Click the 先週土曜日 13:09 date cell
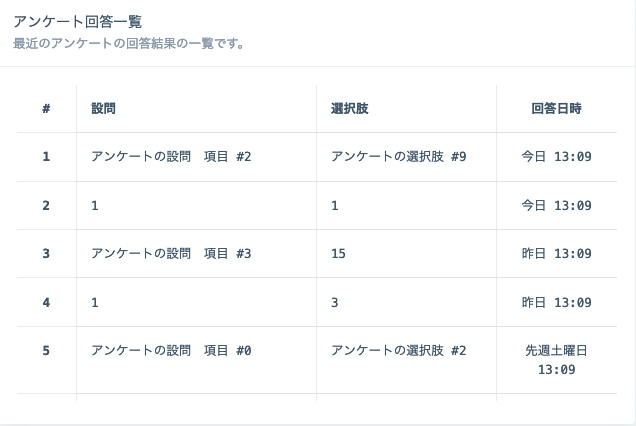Image resolution: width=636 pixels, height=426 pixels. coord(556,360)
